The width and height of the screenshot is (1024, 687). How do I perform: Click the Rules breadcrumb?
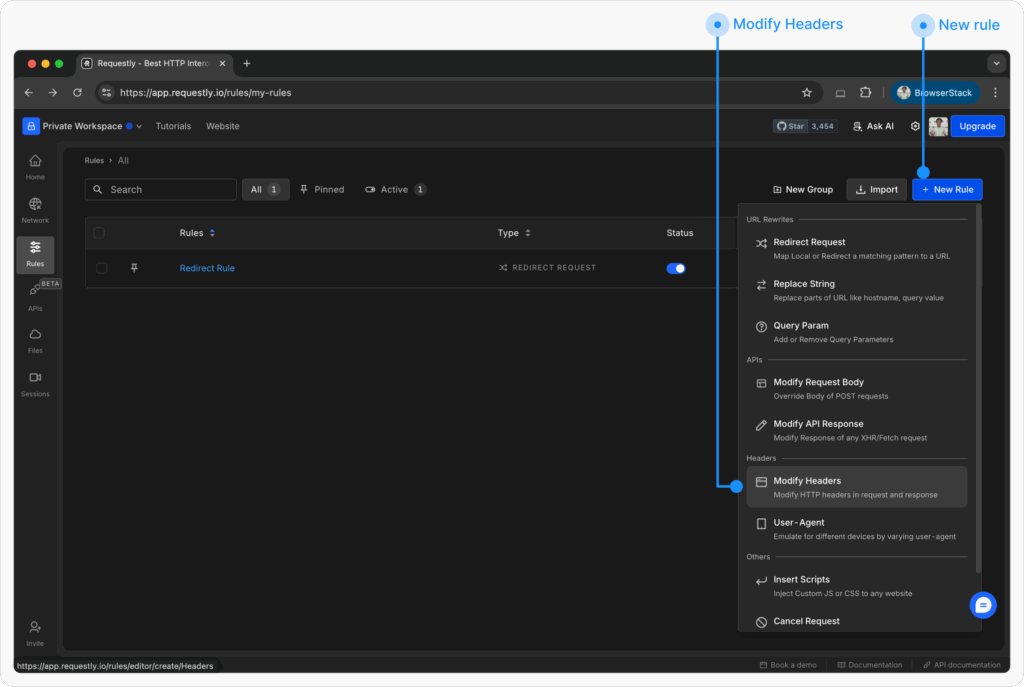[x=94, y=160]
